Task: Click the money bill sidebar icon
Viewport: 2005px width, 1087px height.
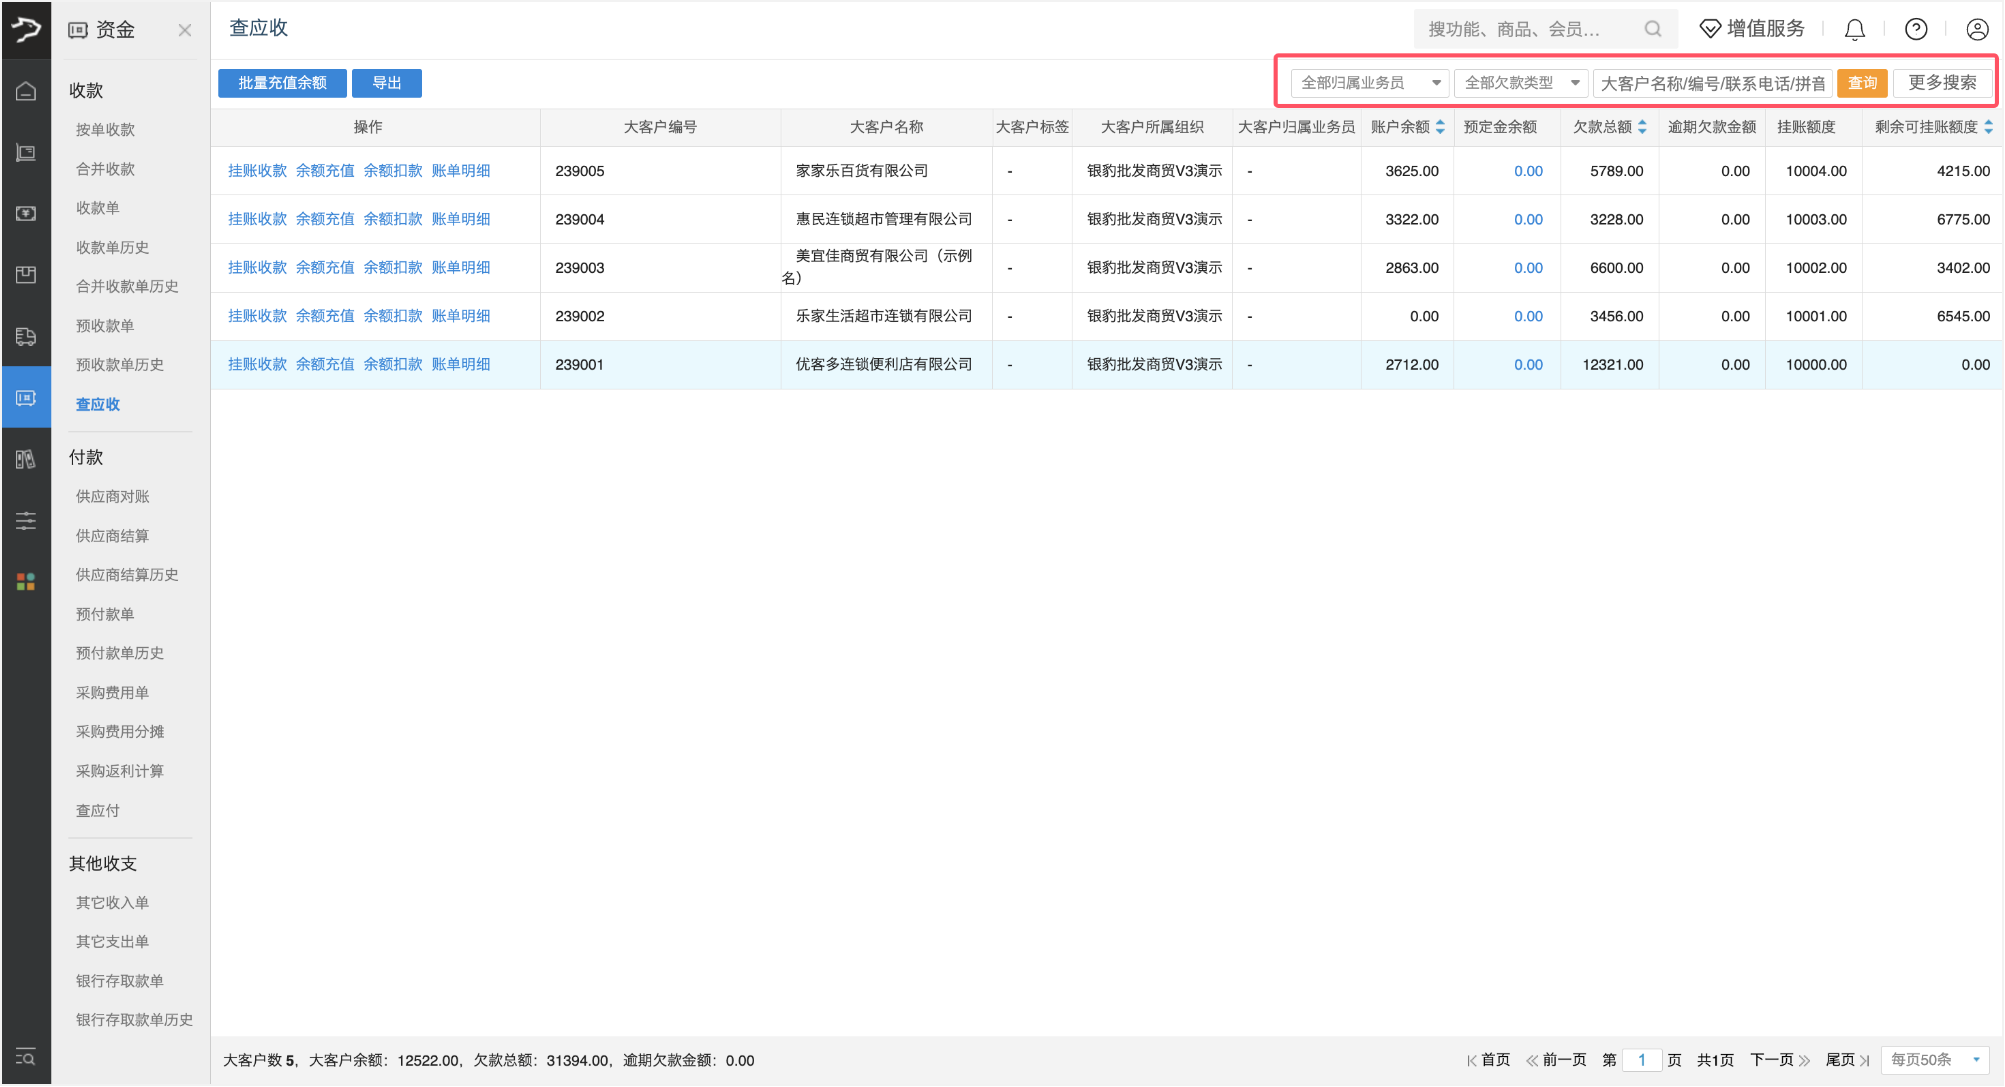Action: click(26, 214)
